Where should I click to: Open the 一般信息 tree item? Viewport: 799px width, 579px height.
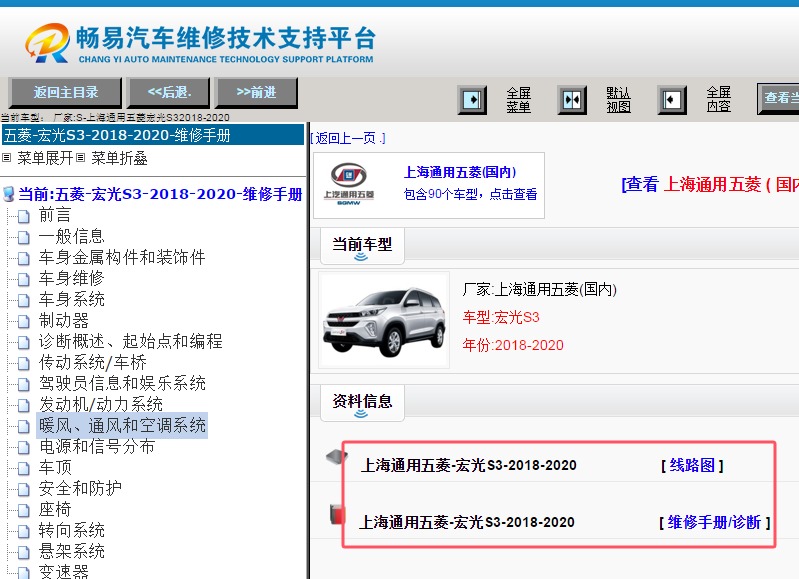[72, 236]
